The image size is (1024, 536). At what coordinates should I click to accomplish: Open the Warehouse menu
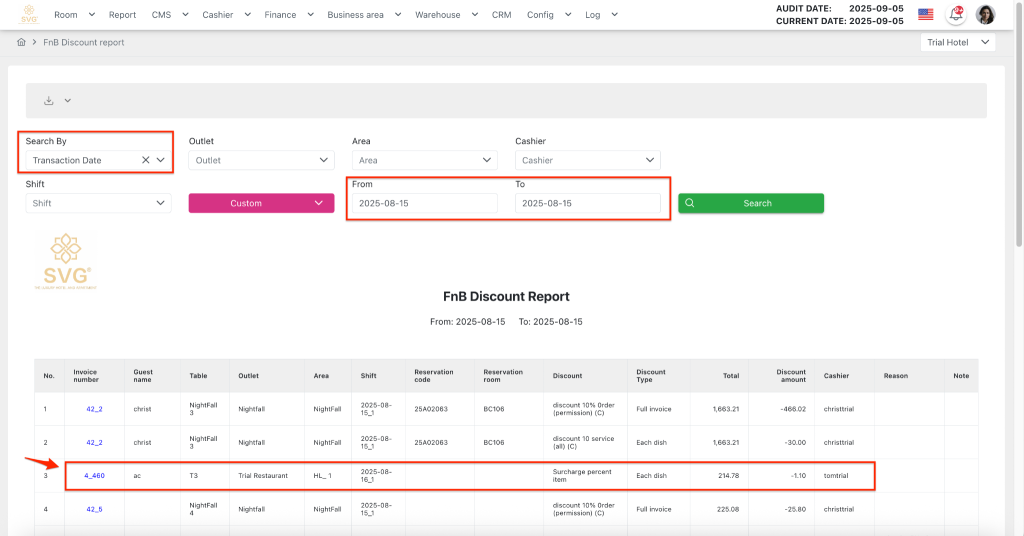coord(444,15)
